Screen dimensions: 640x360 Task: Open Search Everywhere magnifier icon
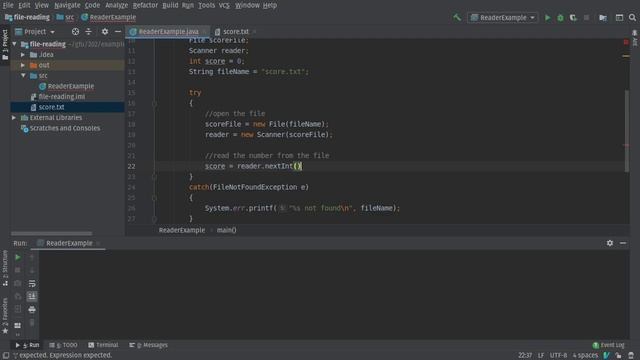click(632, 18)
